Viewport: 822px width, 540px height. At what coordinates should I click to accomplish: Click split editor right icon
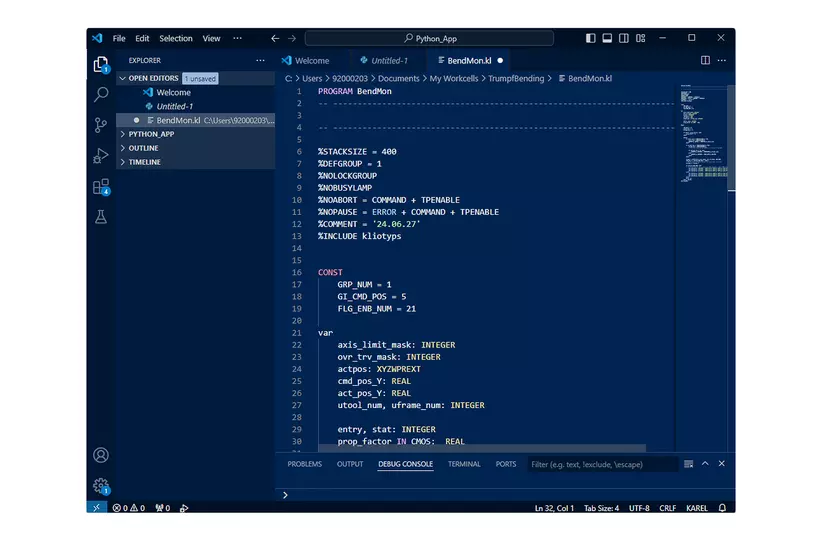coord(705,60)
